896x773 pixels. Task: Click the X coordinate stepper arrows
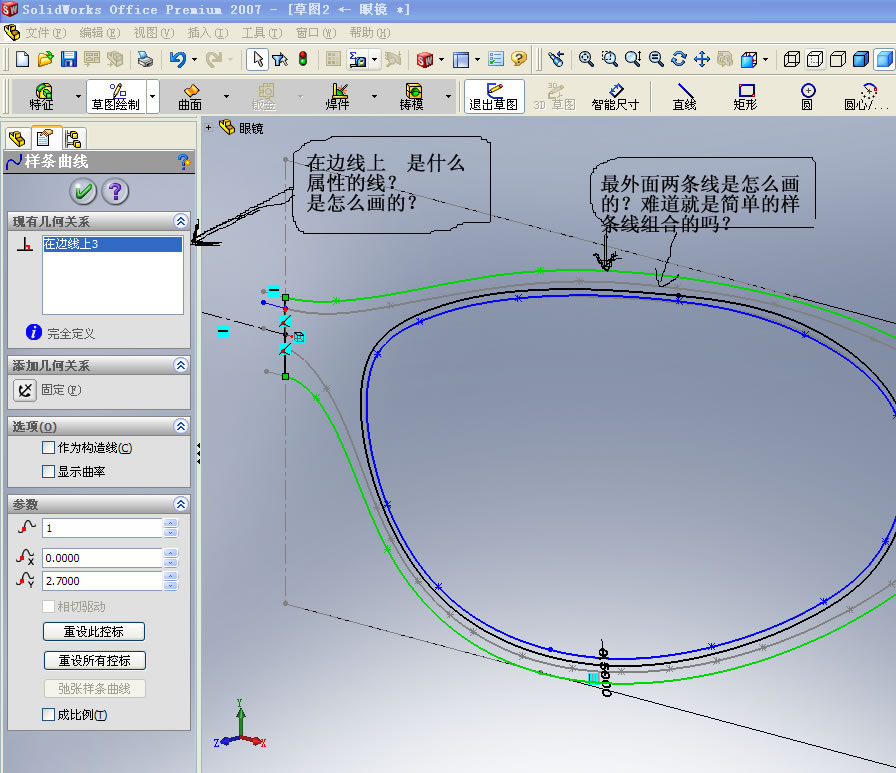171,558
